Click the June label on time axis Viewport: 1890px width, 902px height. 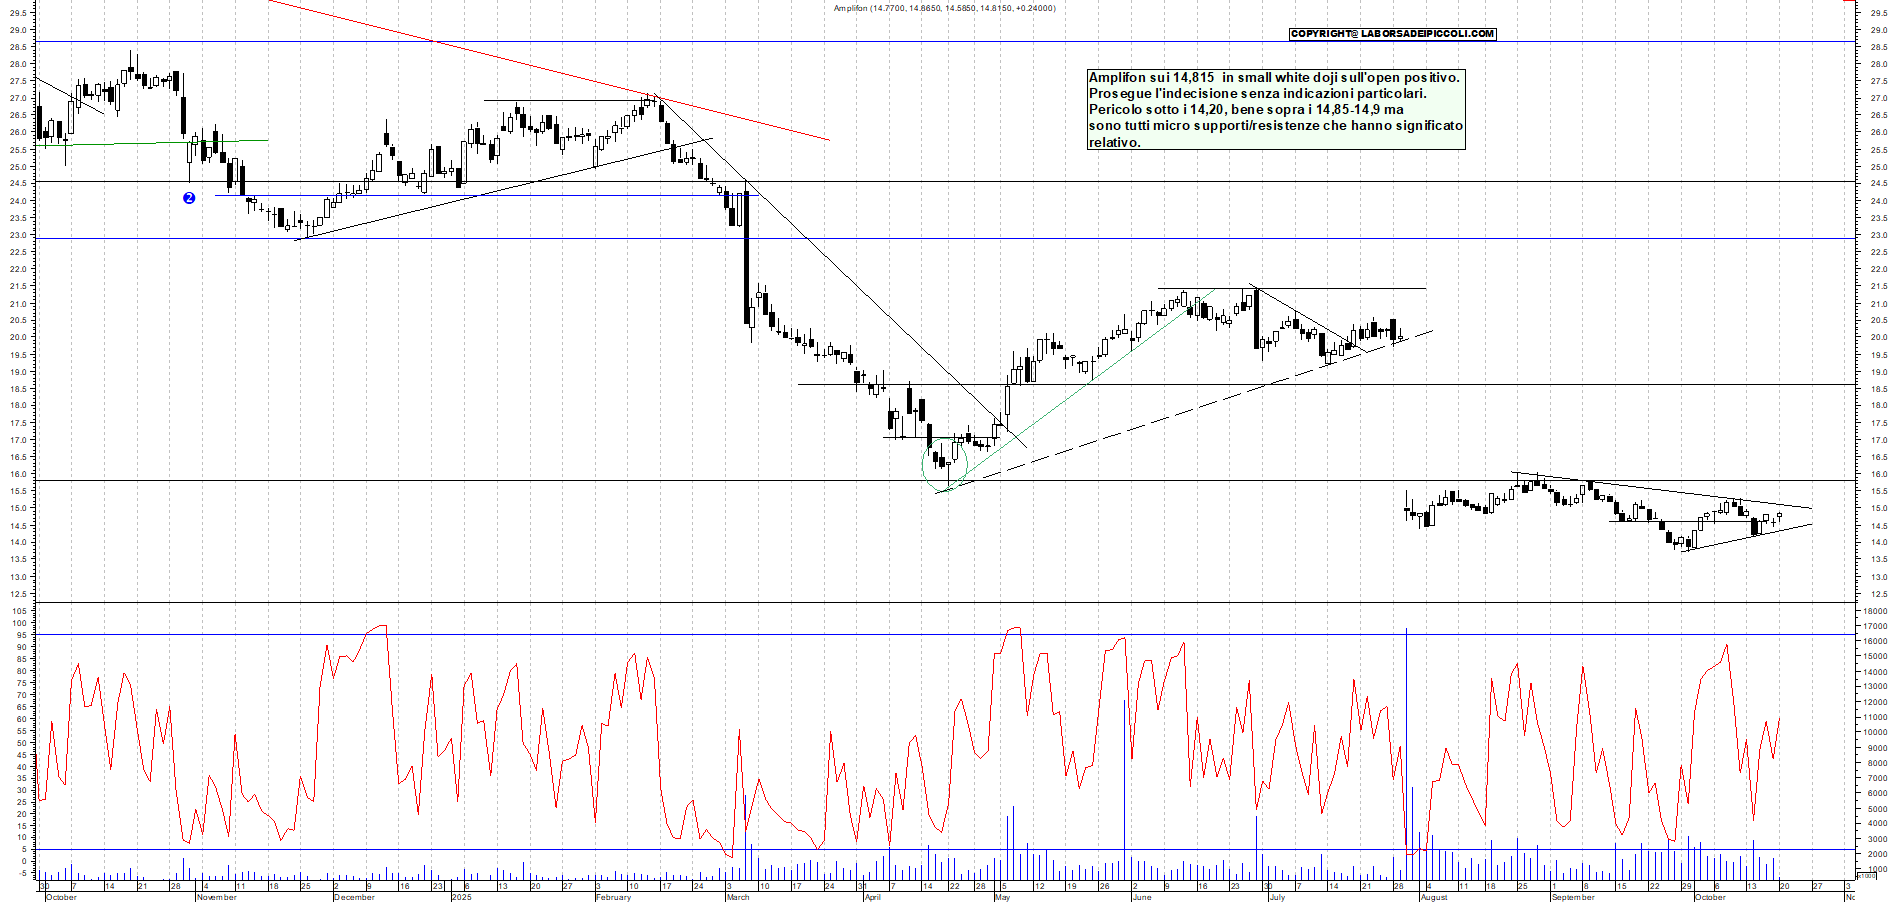pos(1141,897)
